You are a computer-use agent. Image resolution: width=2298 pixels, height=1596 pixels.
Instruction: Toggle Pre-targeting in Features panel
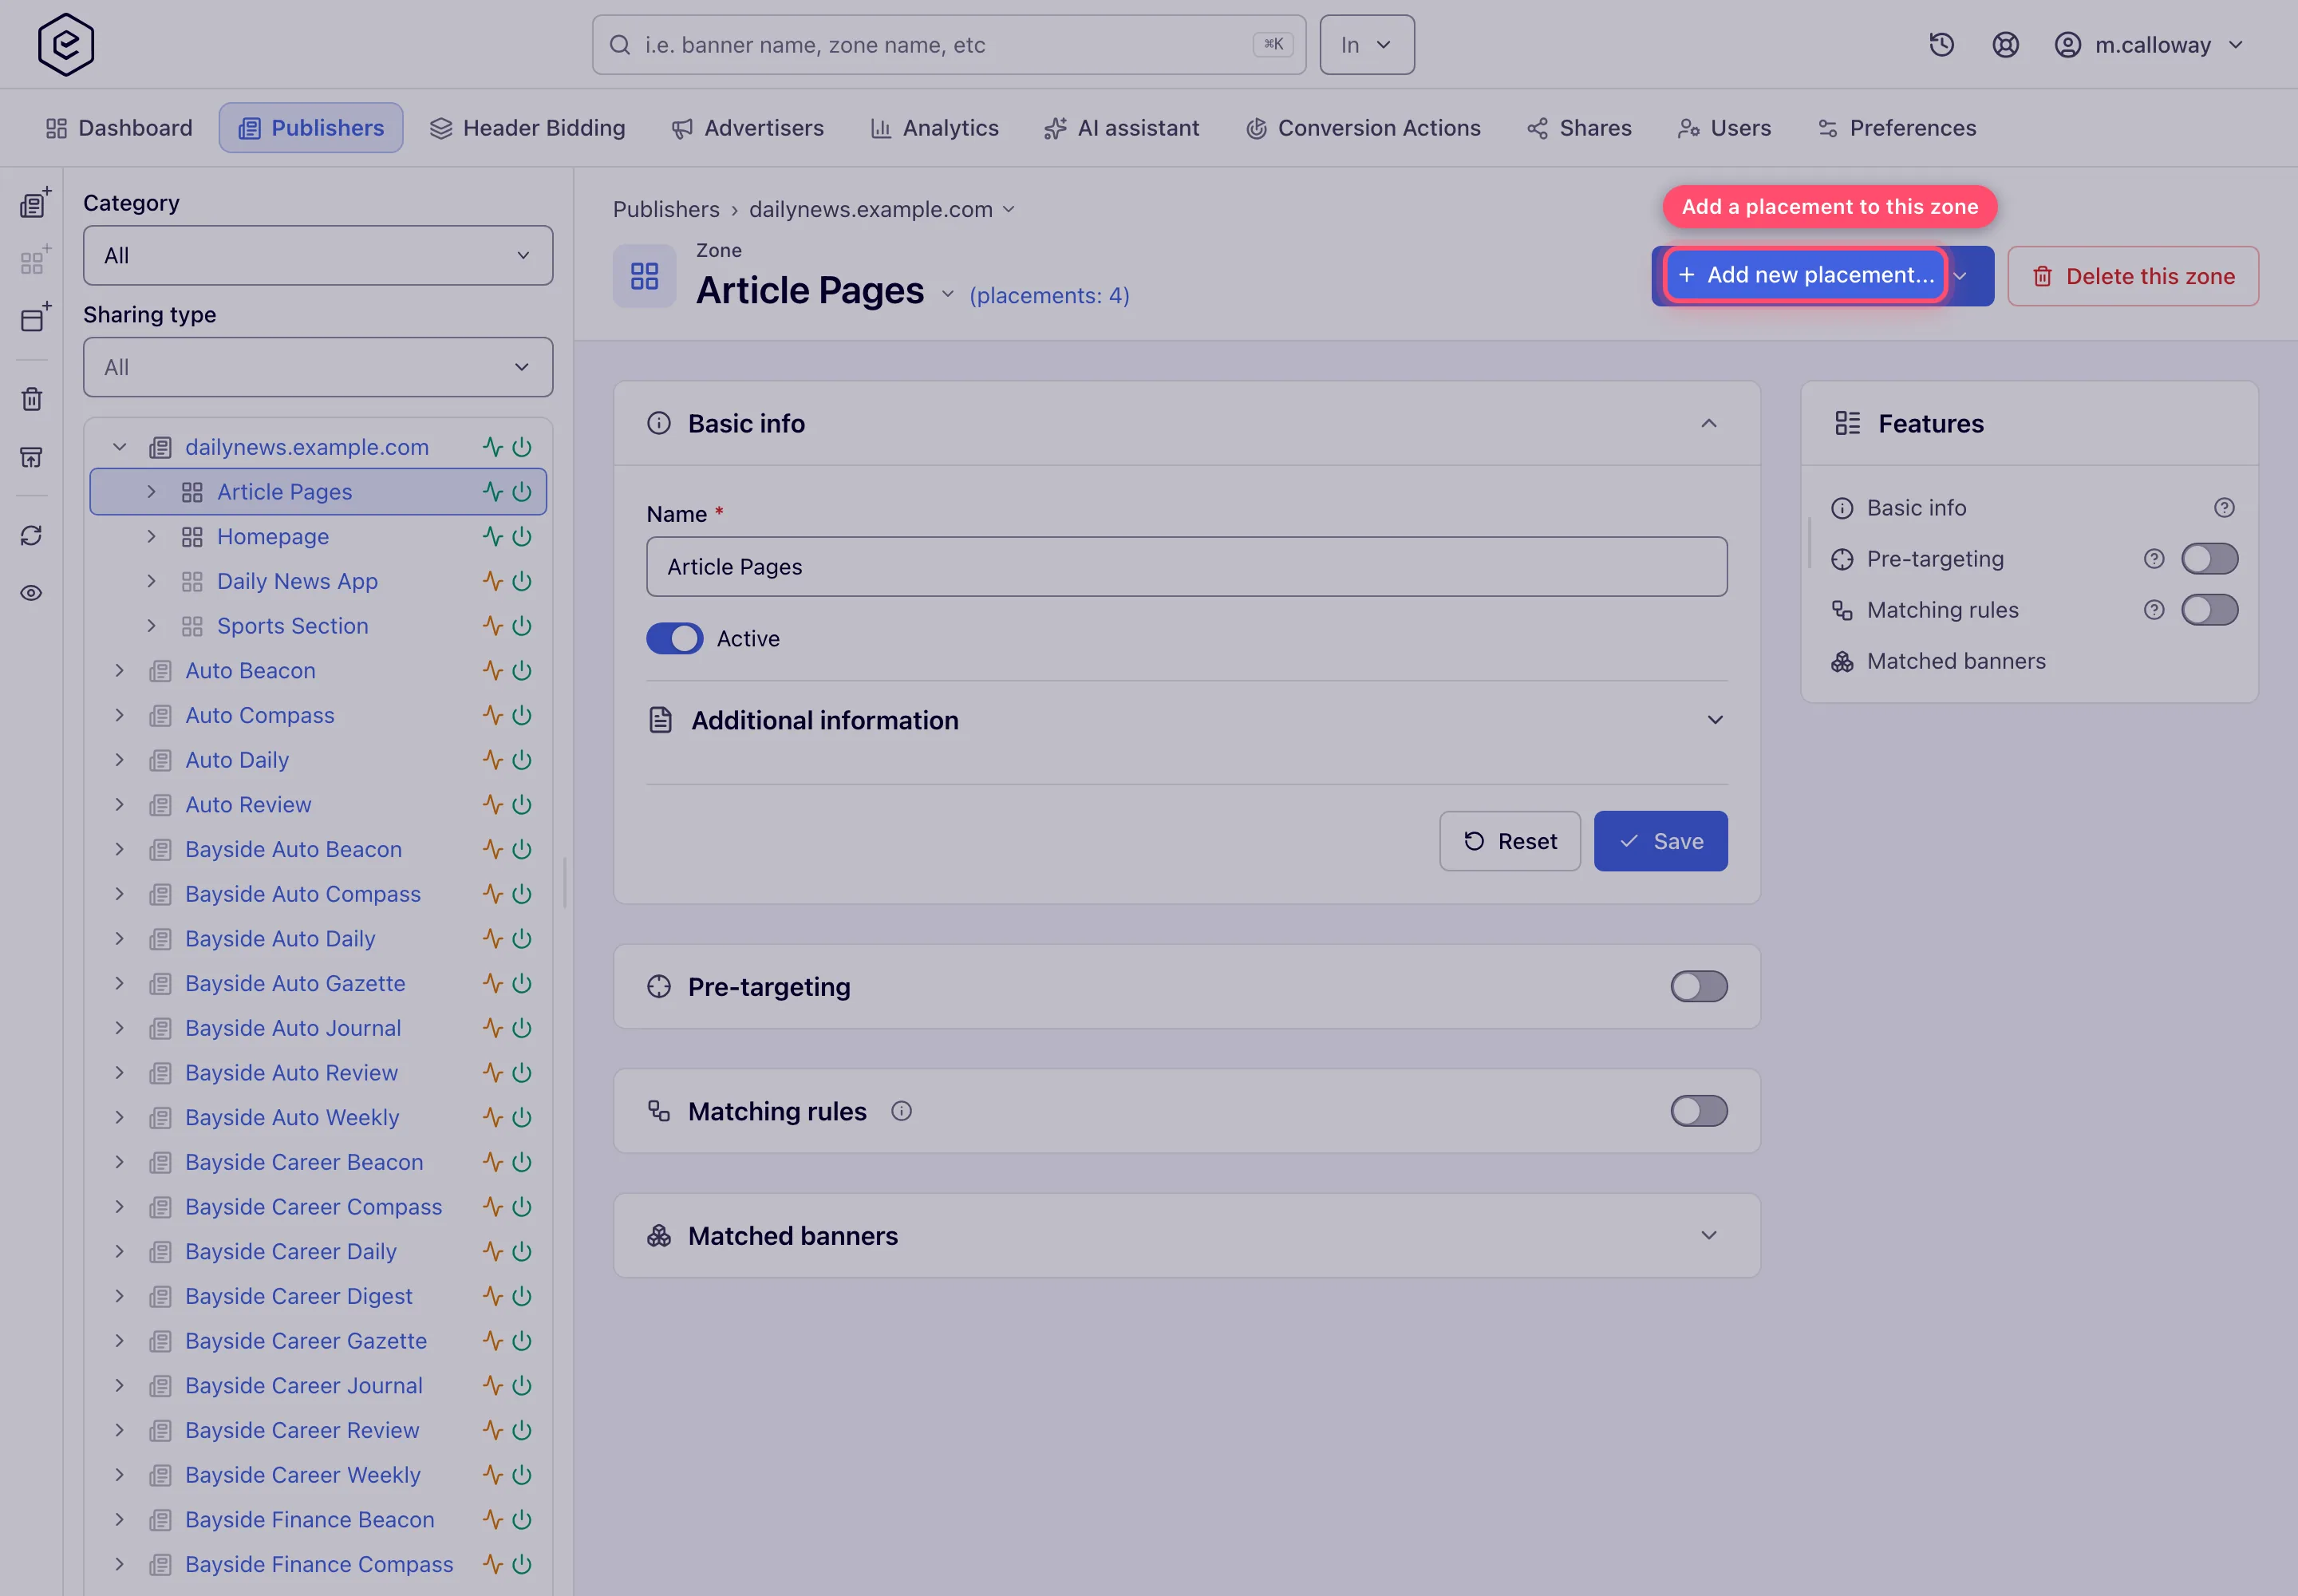[x=2210, y=559]
